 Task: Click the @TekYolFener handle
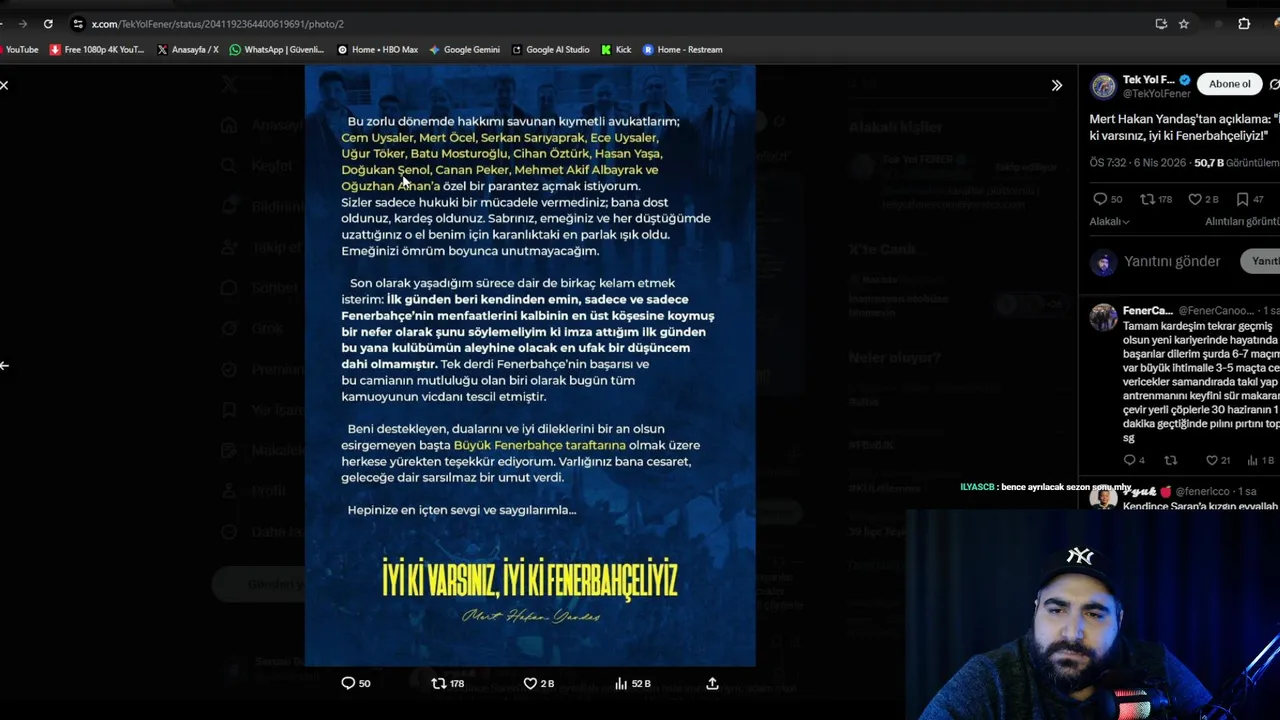pyautogui.click(x=1156, y=94)
